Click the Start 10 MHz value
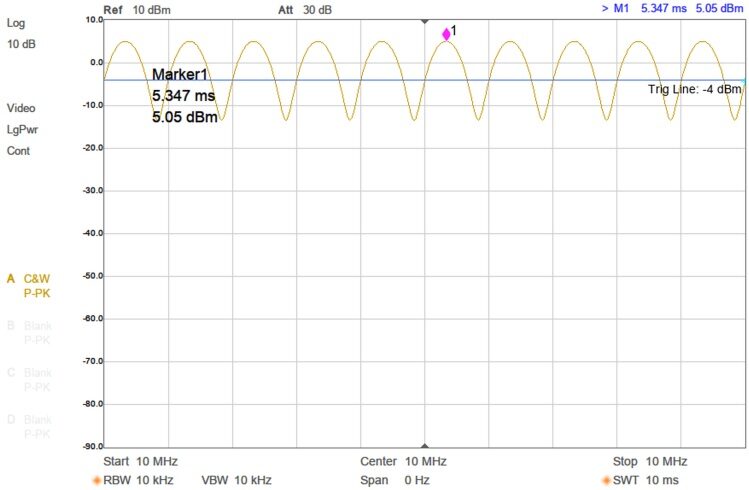749x490 pixels. coord(140,461)
